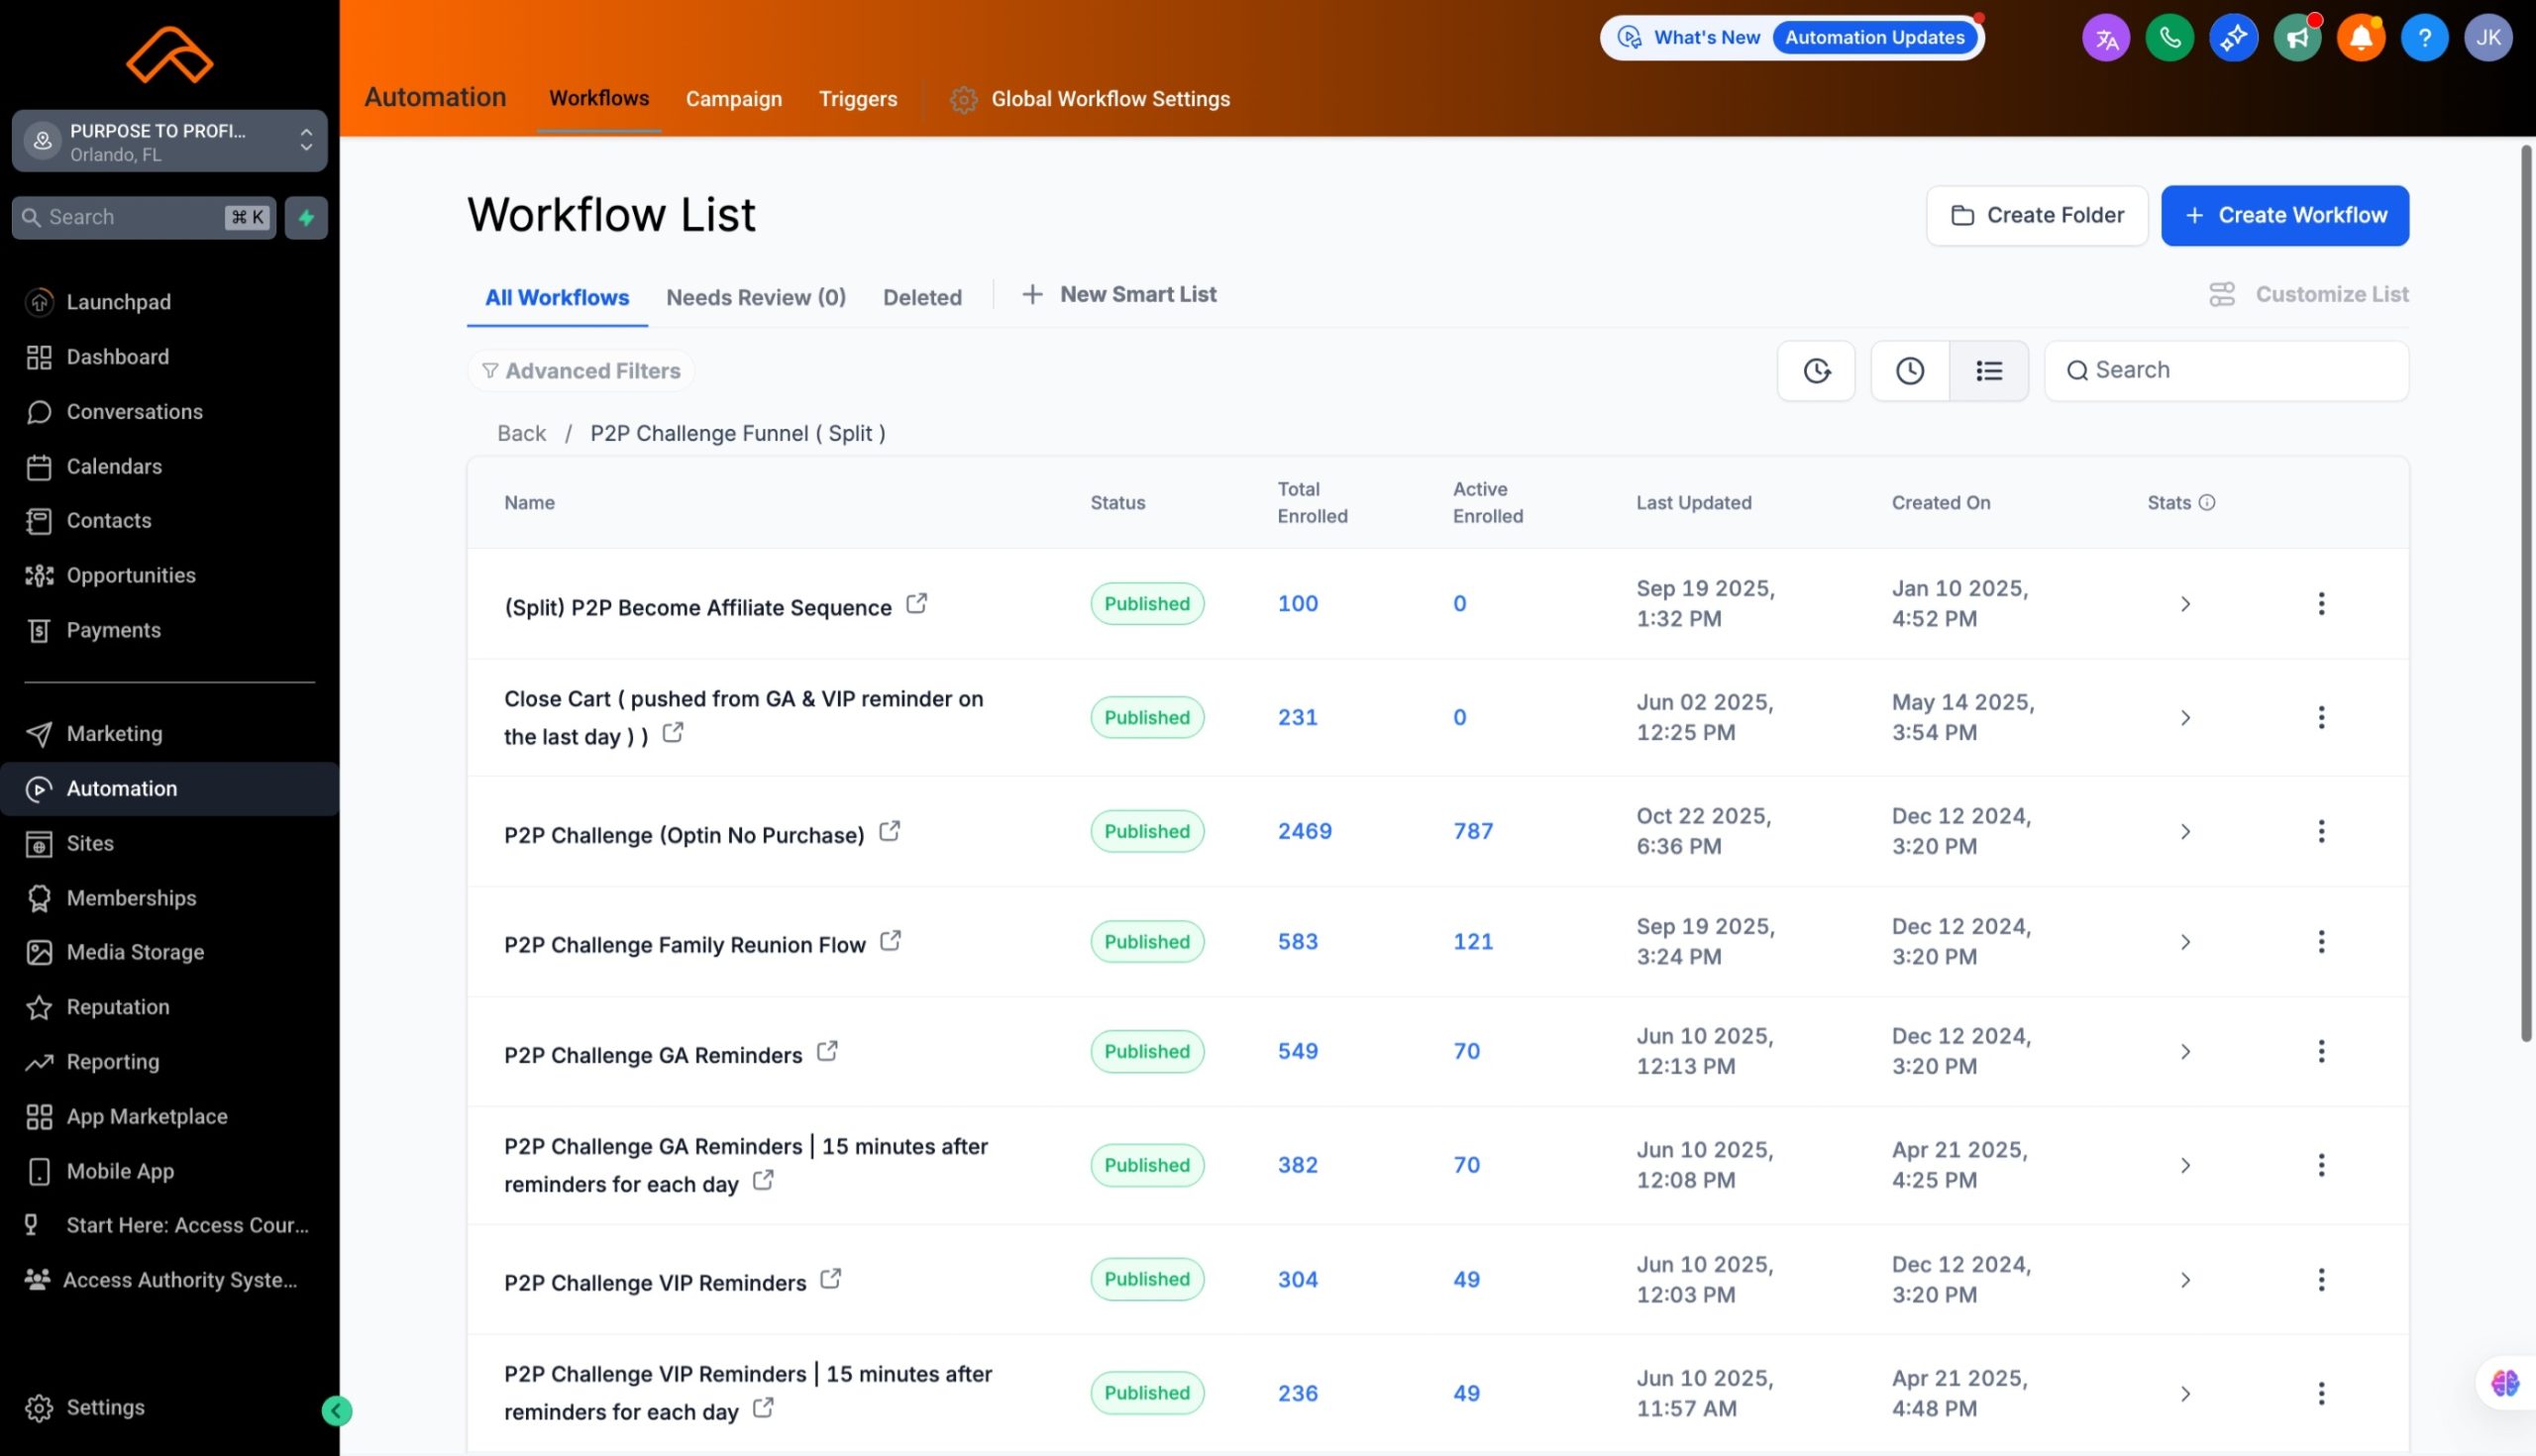
Task: Collapse the sidebar with green arrow
Action: (x=337, y=1410)
